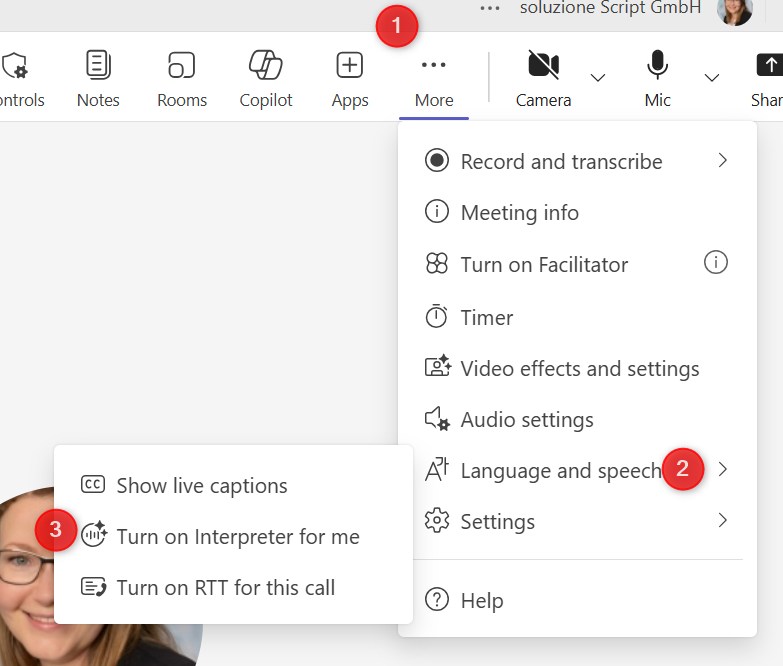The height and width of the screenshot is (666, 783).
Task: Show live captions
Action: coord(201,486)
